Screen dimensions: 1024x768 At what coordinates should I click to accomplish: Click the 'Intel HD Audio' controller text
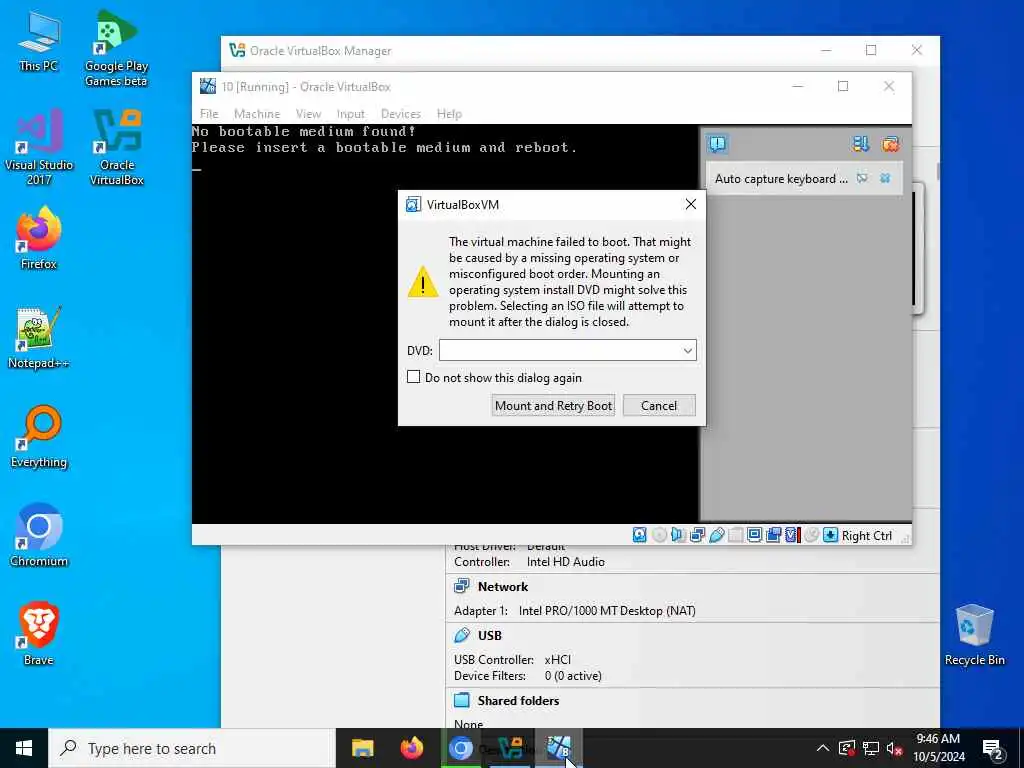(566, 562)
